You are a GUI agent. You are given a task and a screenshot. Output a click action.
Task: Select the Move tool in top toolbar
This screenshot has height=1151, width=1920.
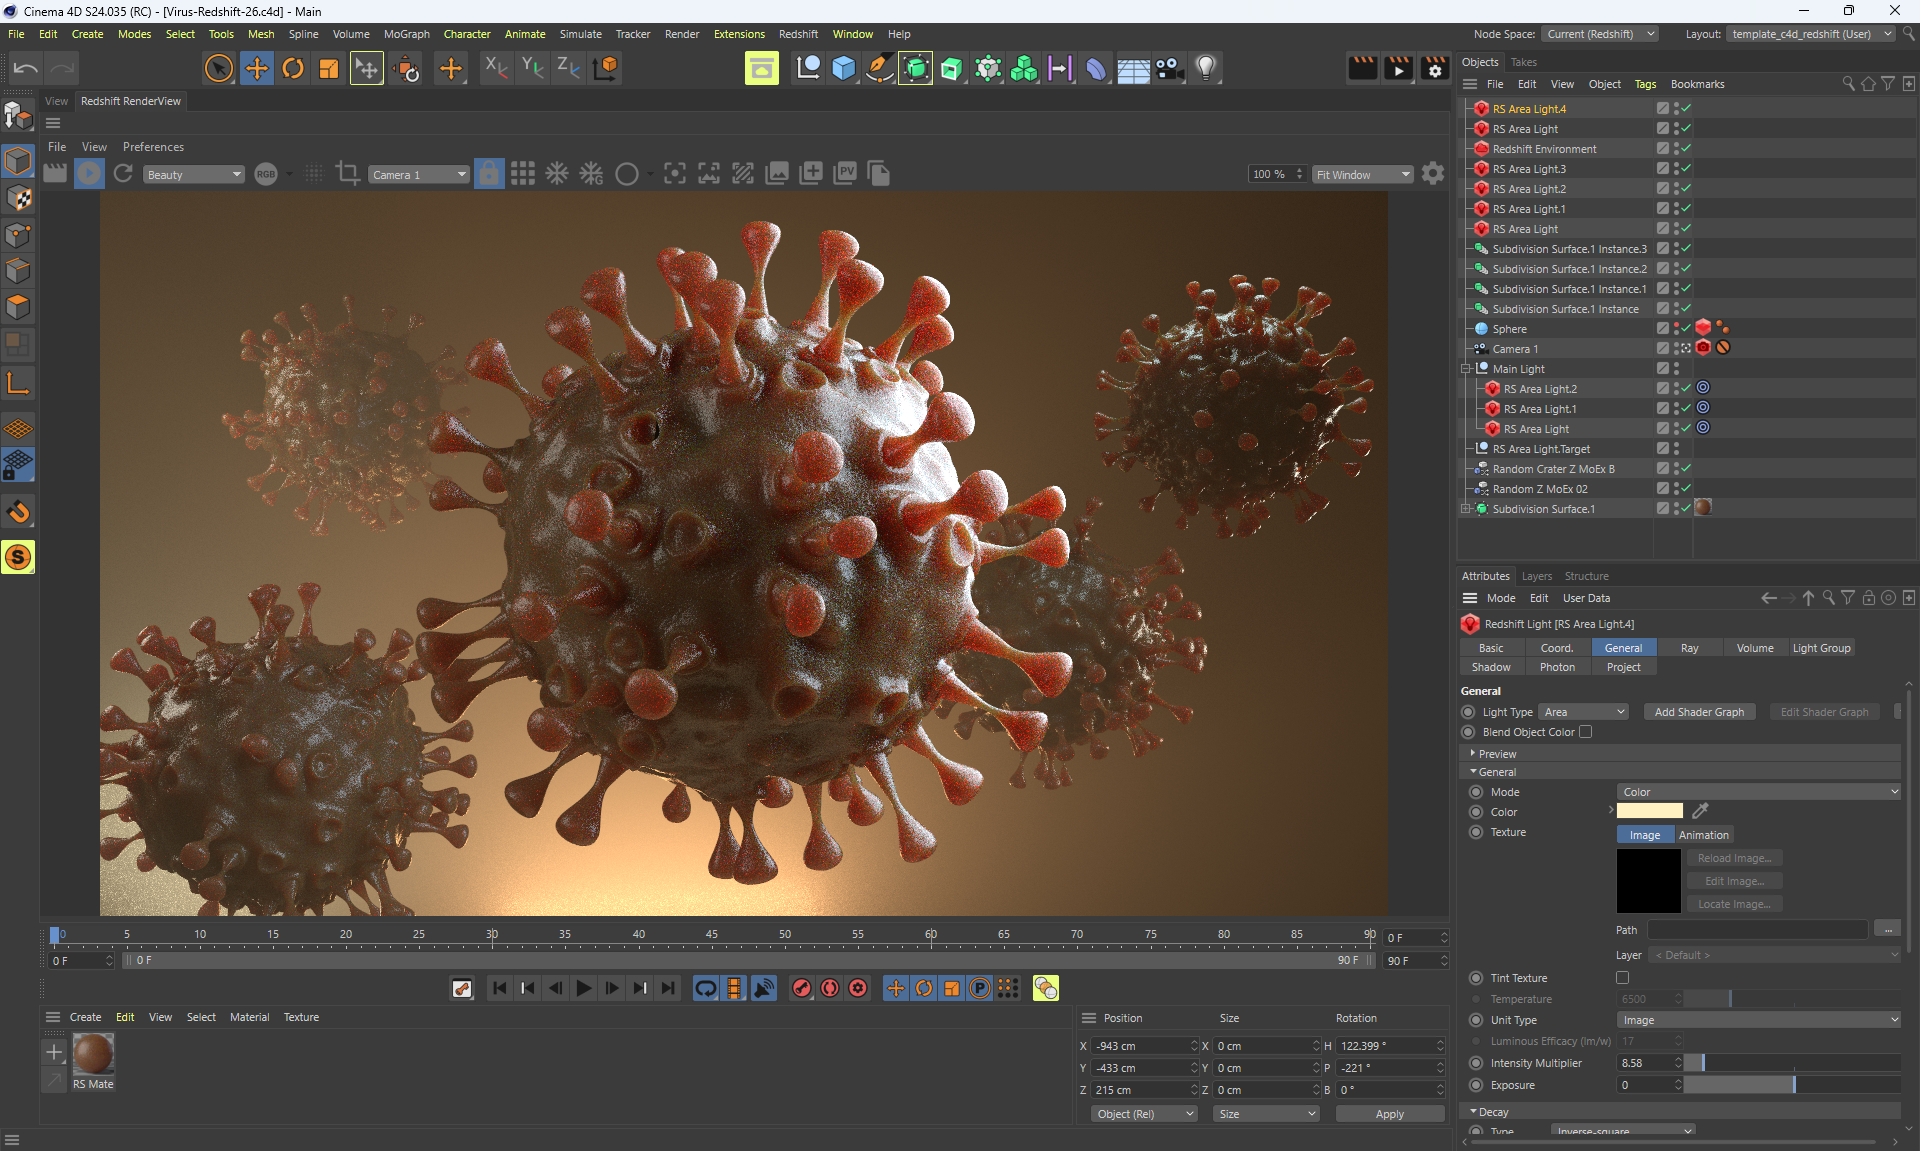click(x=256, y=68)
